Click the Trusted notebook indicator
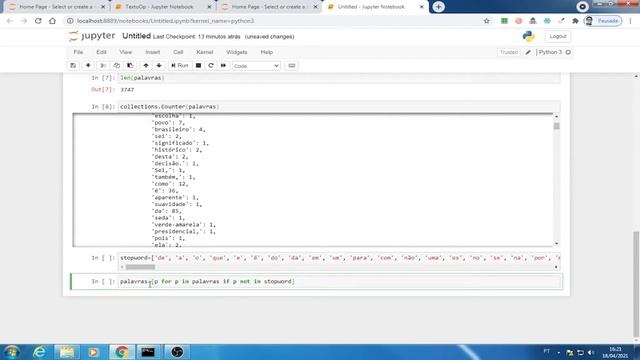 (x=509, y=52)
